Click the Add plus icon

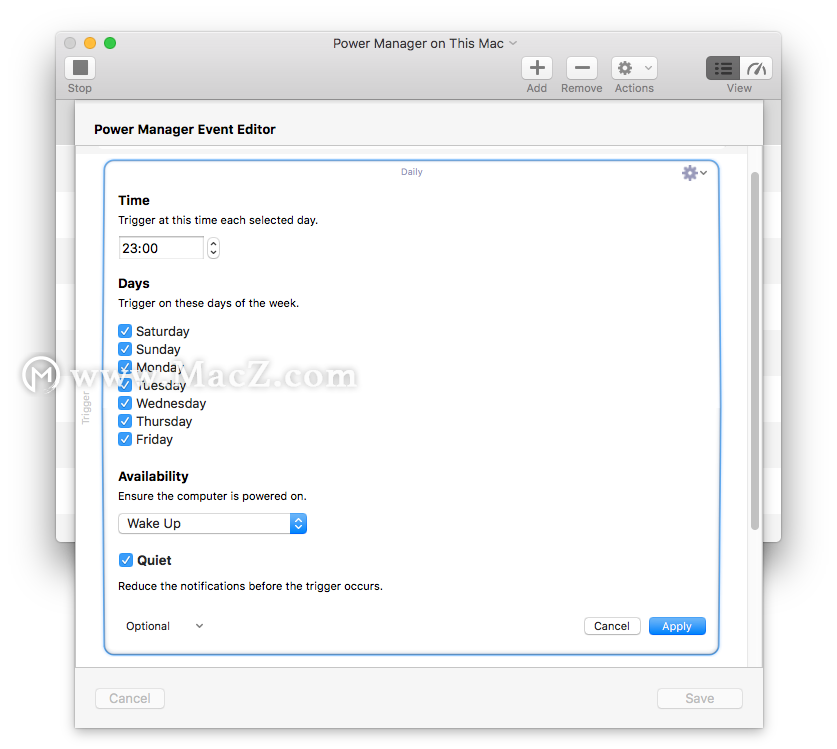coord(536,68)
